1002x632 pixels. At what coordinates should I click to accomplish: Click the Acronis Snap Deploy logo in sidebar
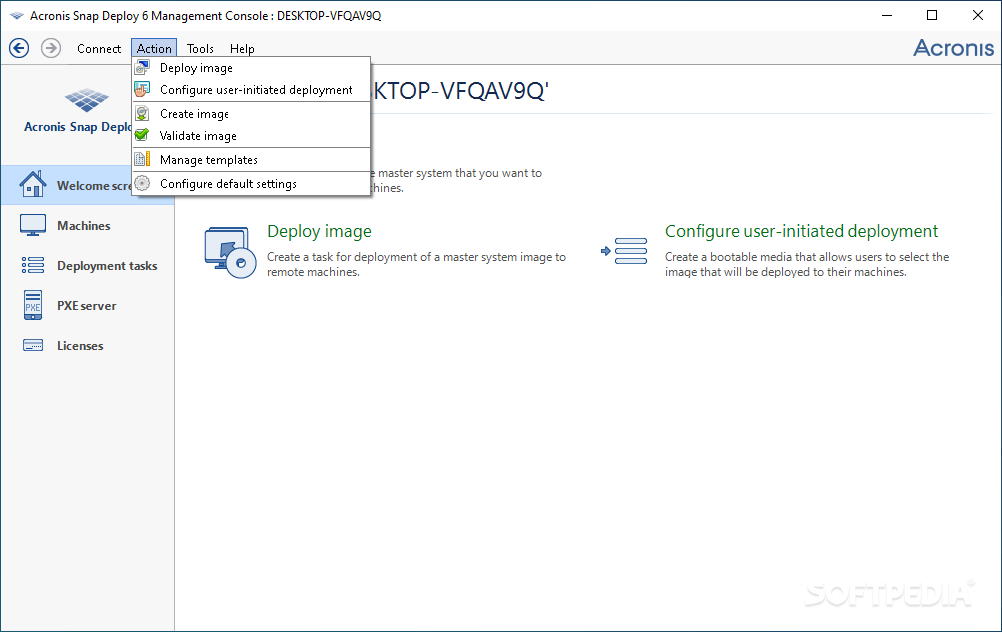[87, 100]
